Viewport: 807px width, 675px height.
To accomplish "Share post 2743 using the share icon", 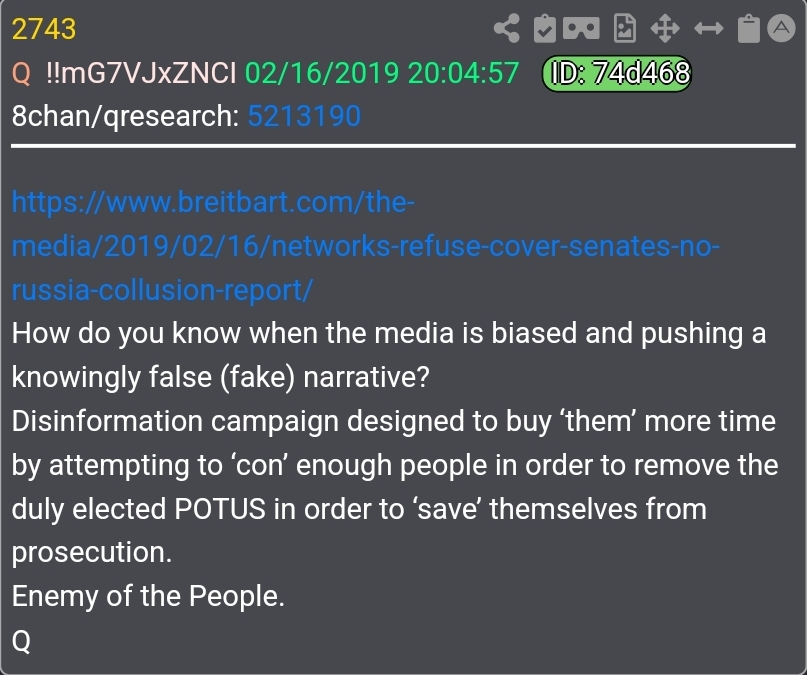I will click(x=506, y=28).
